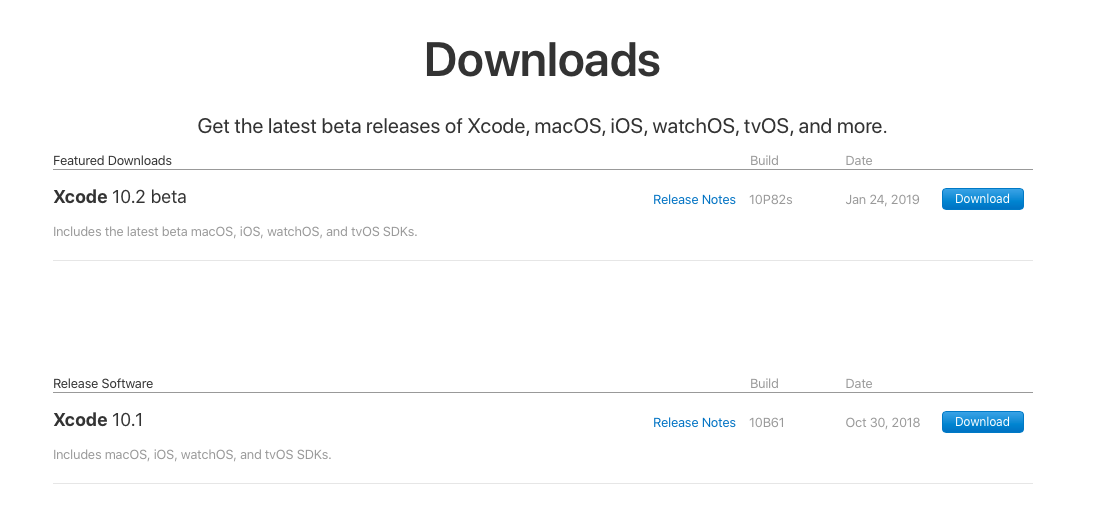Click the Xcode 10.2 beta title
The height and width of the screenshot is (521, 1119).
tap(120, 197)
